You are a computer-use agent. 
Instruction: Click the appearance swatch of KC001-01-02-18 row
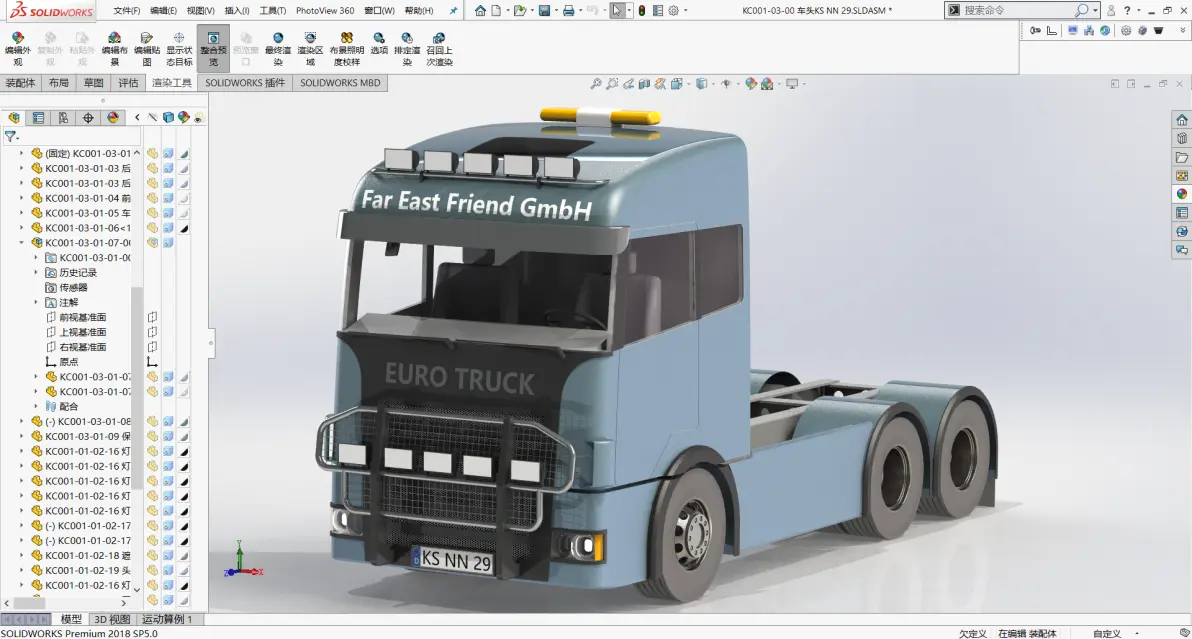pos(184,555)
